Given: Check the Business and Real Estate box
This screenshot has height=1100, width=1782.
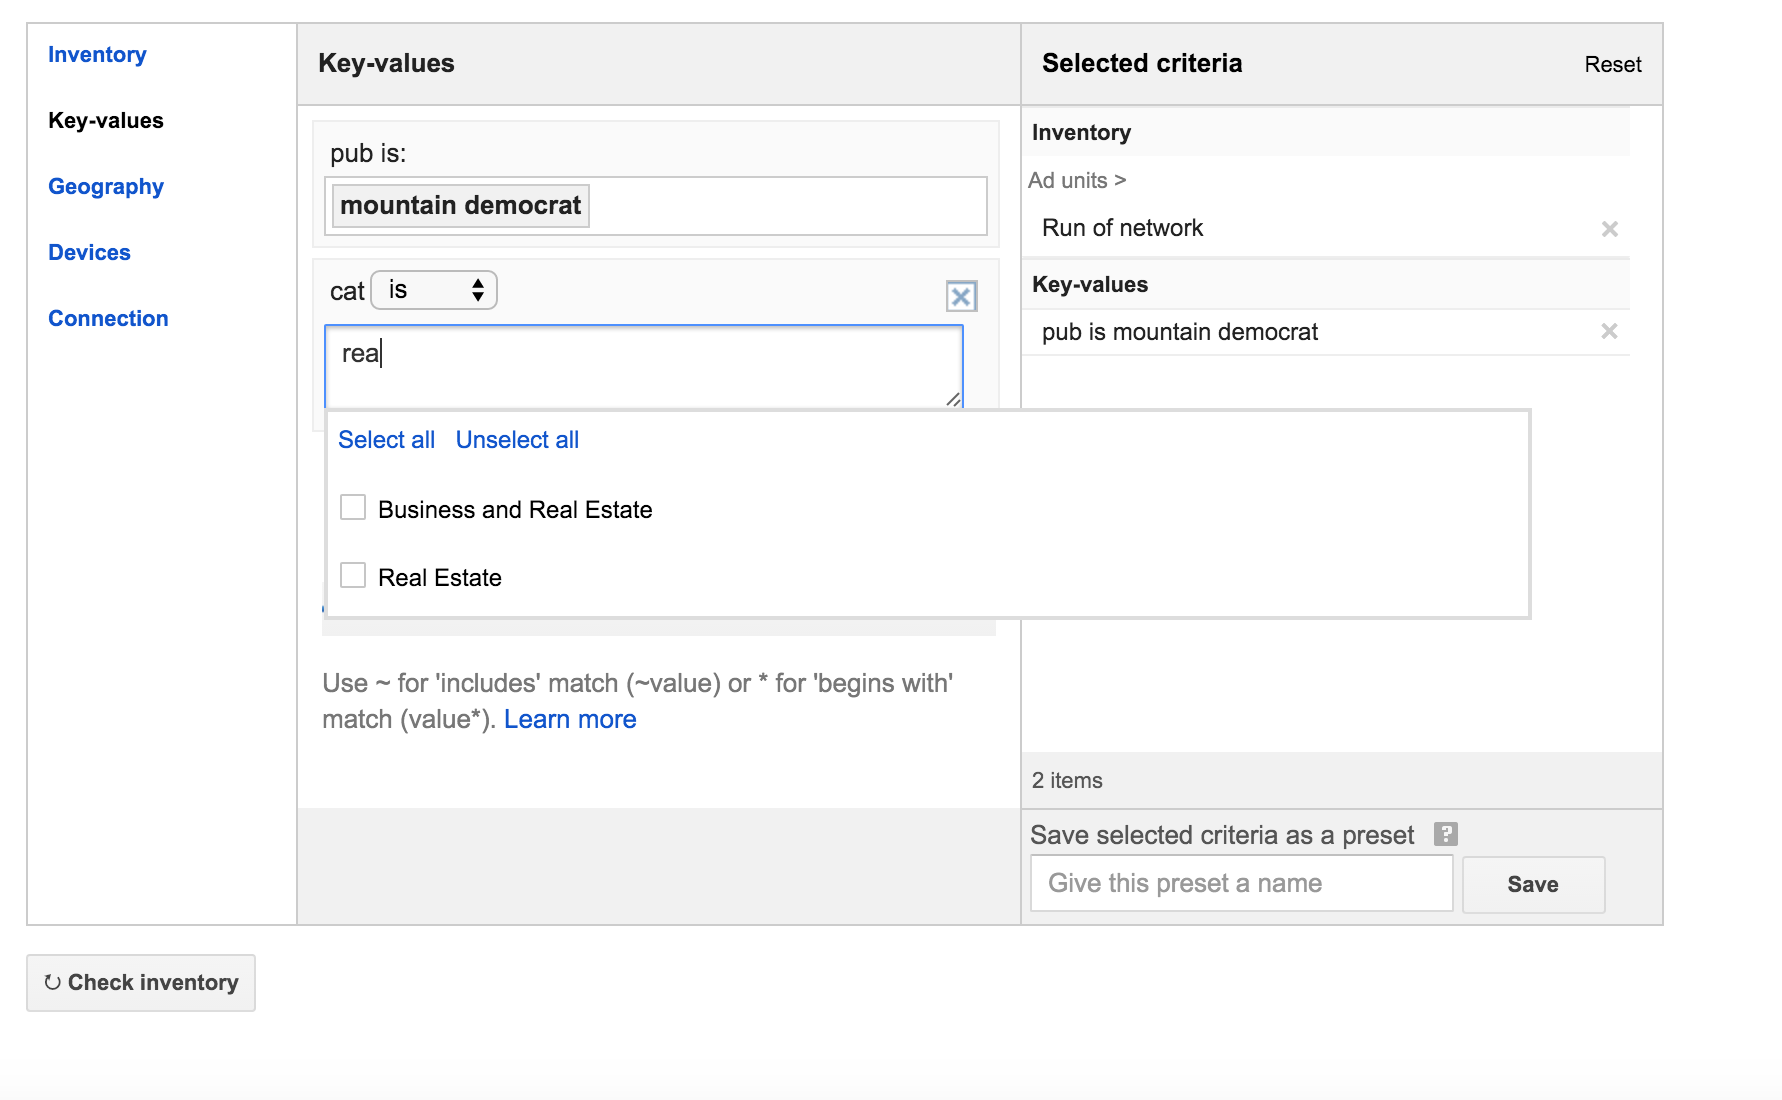Looking at the screenshot, I should pos(353,508).
